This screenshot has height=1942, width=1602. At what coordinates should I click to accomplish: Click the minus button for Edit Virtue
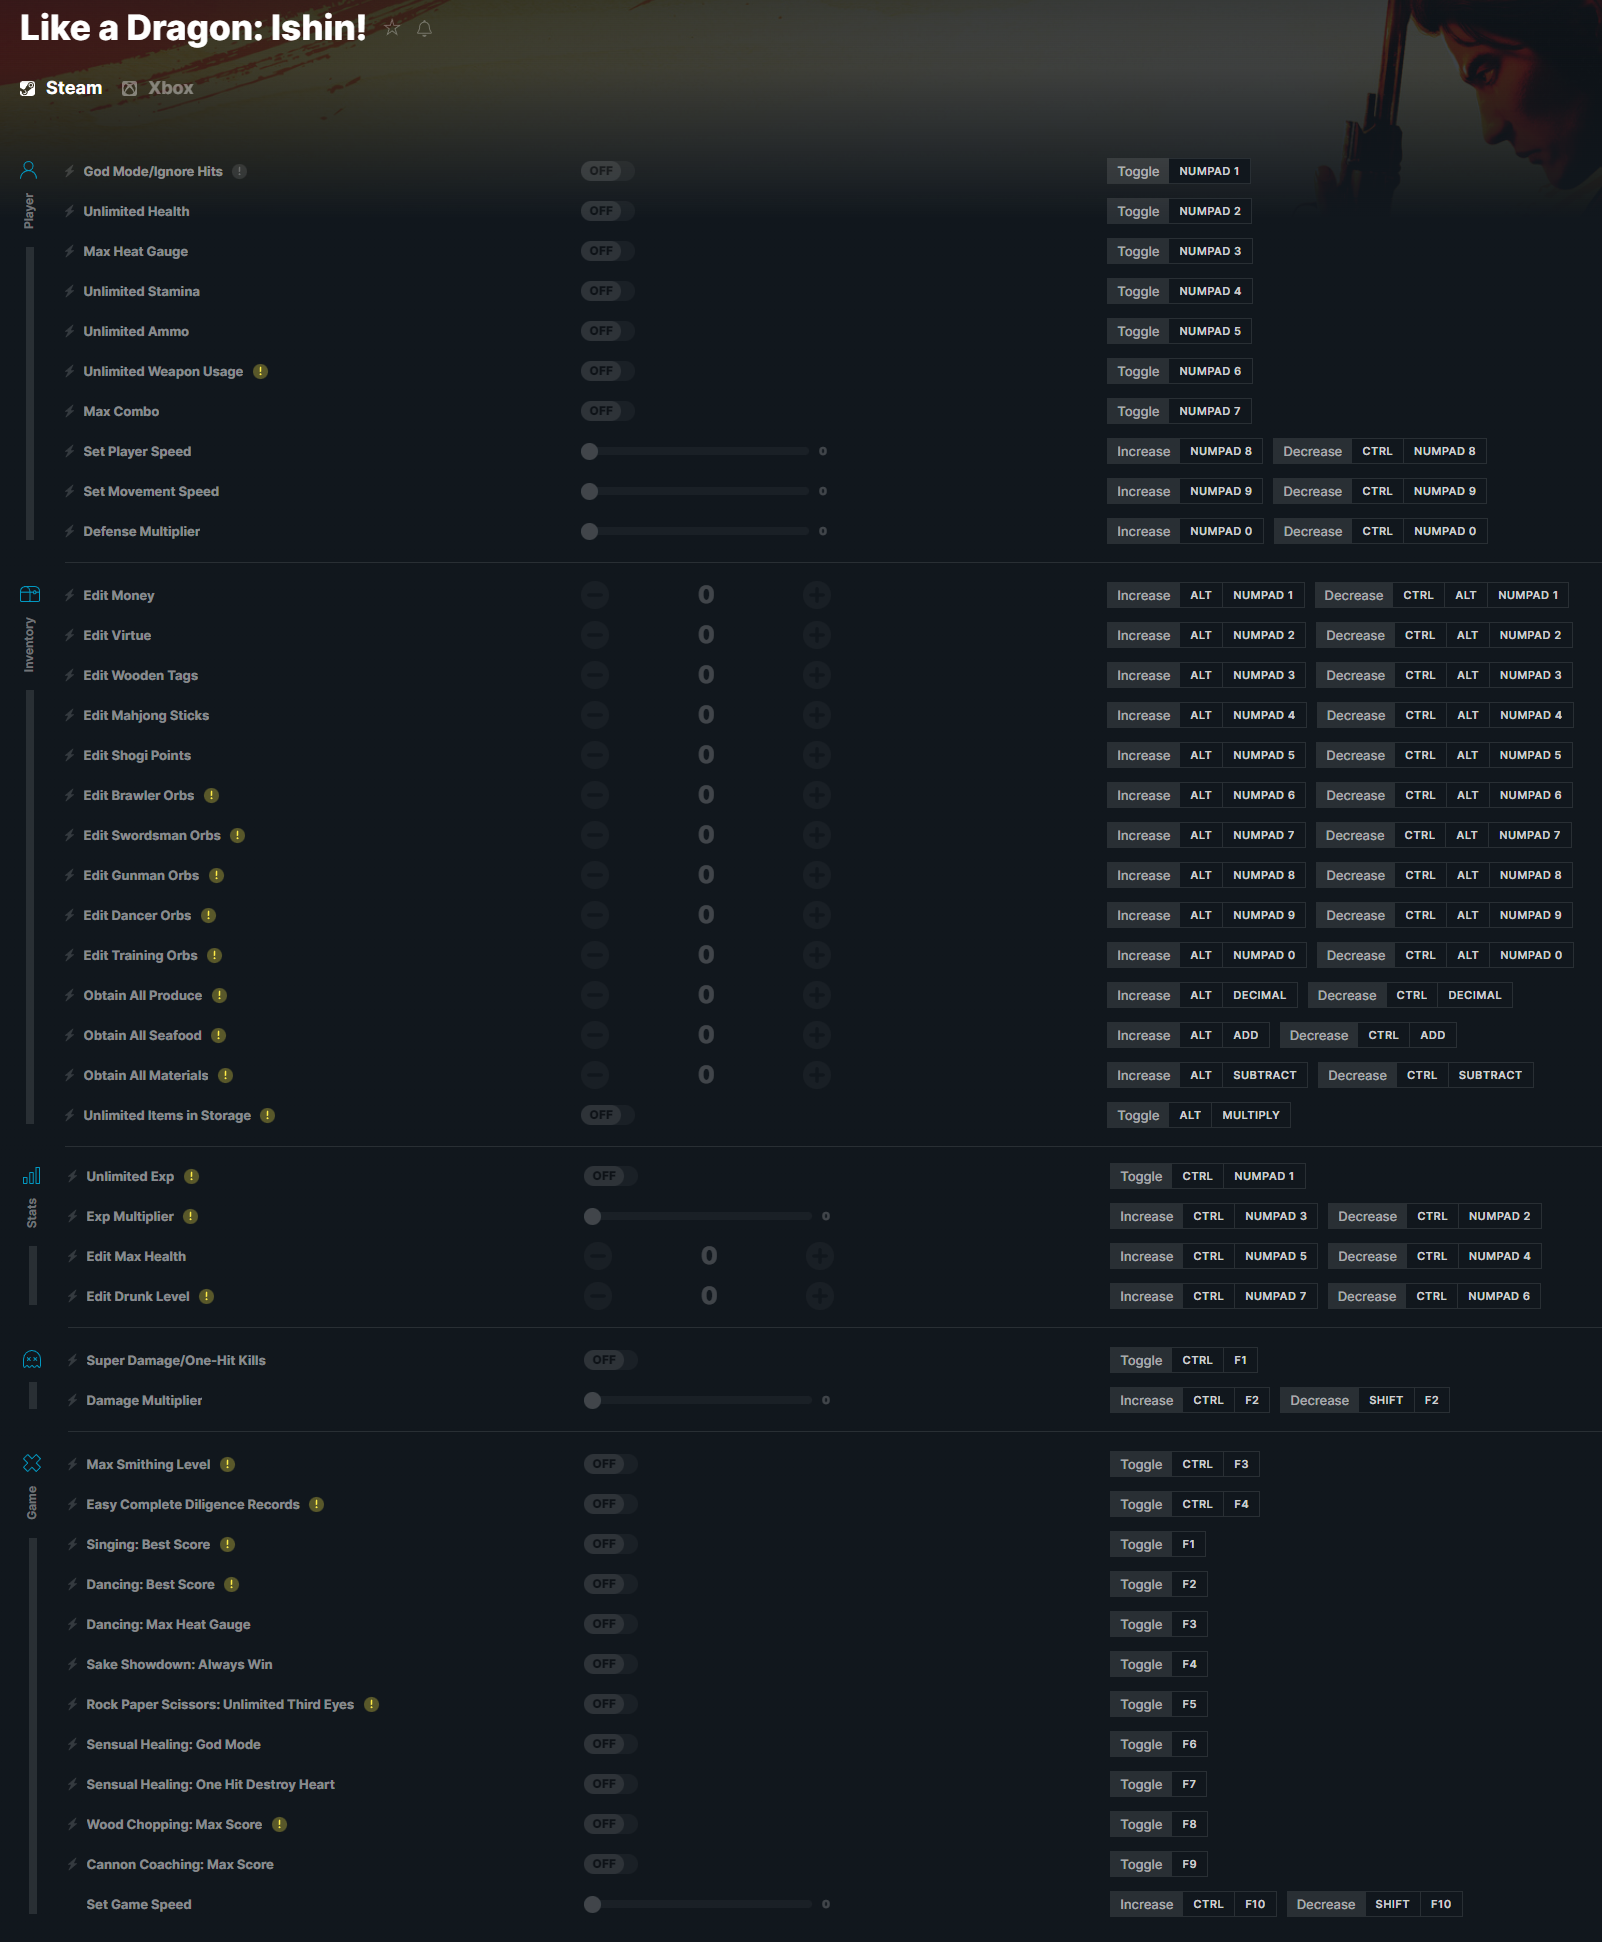tap(595, 635)
